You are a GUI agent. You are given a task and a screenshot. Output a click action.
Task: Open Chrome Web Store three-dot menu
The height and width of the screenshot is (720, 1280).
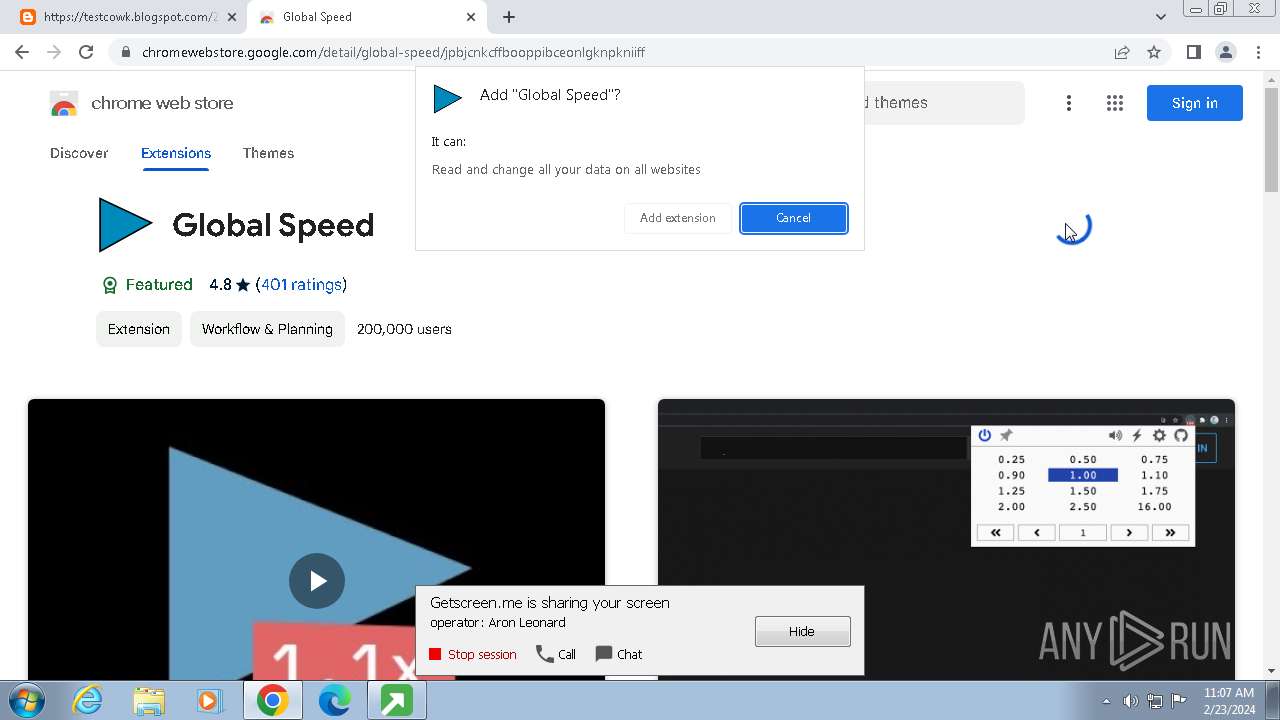pos(1069,103)
